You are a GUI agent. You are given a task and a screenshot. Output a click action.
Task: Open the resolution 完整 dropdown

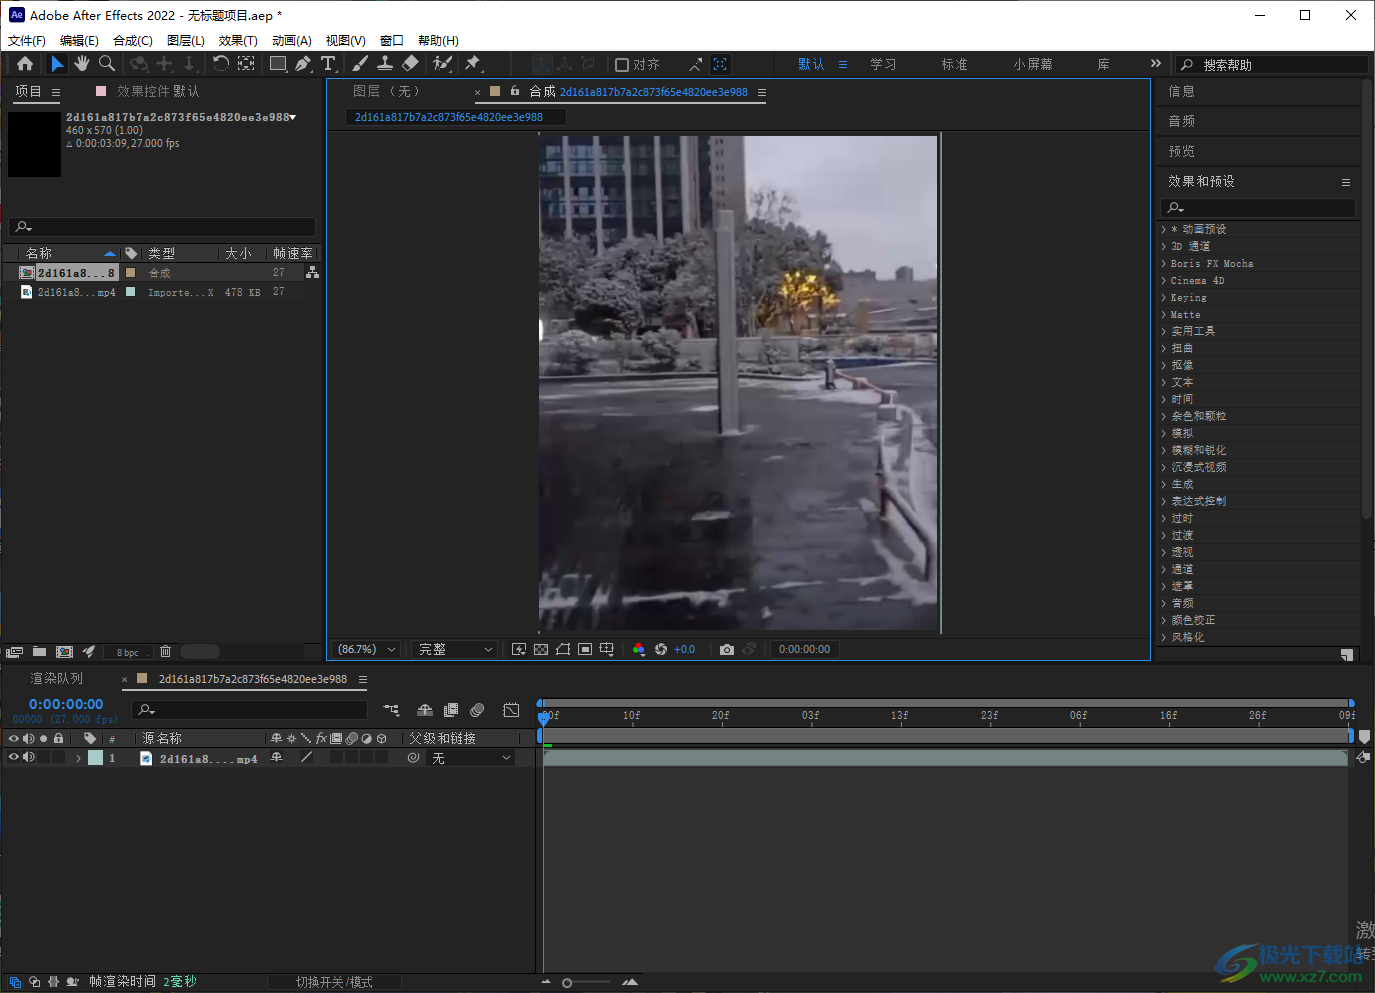(455, 650)
